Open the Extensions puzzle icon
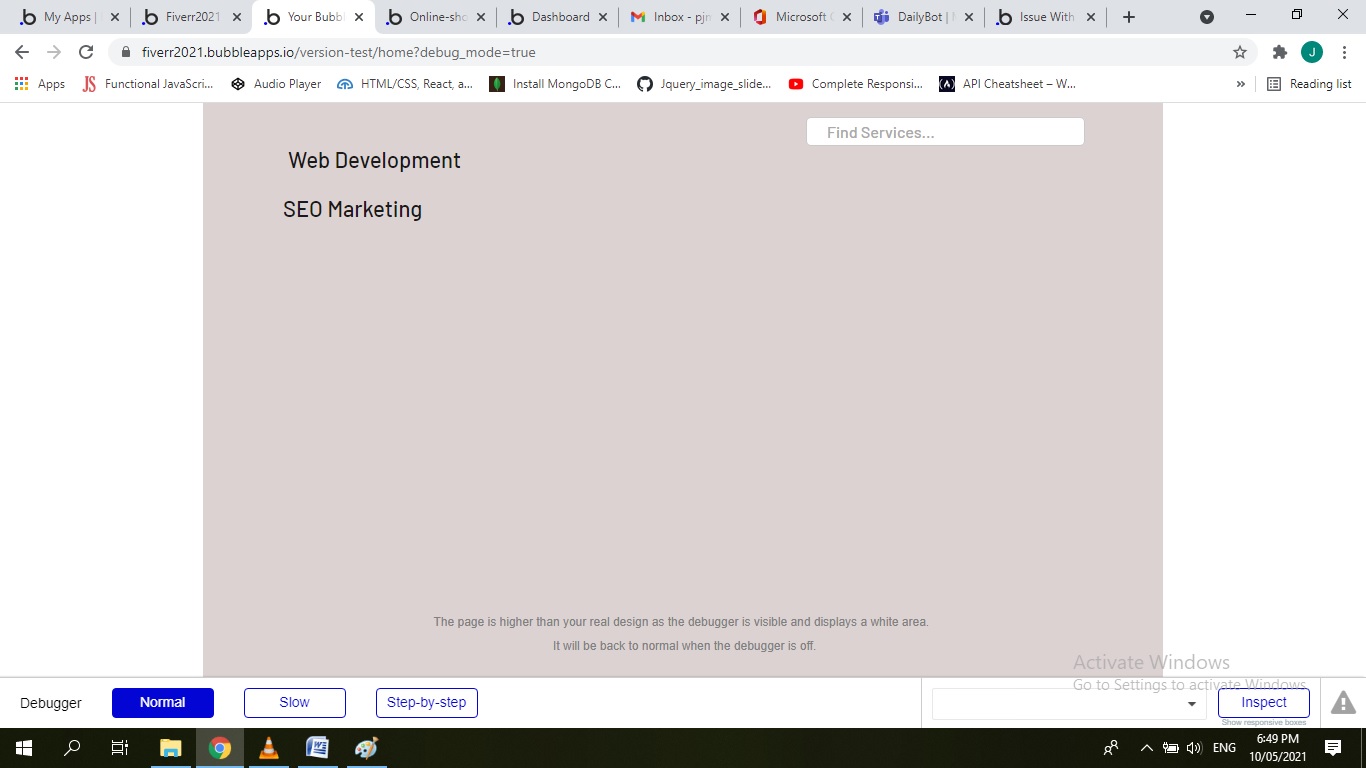Screen dimensions: 1366x768 [x=1279, y=52]
